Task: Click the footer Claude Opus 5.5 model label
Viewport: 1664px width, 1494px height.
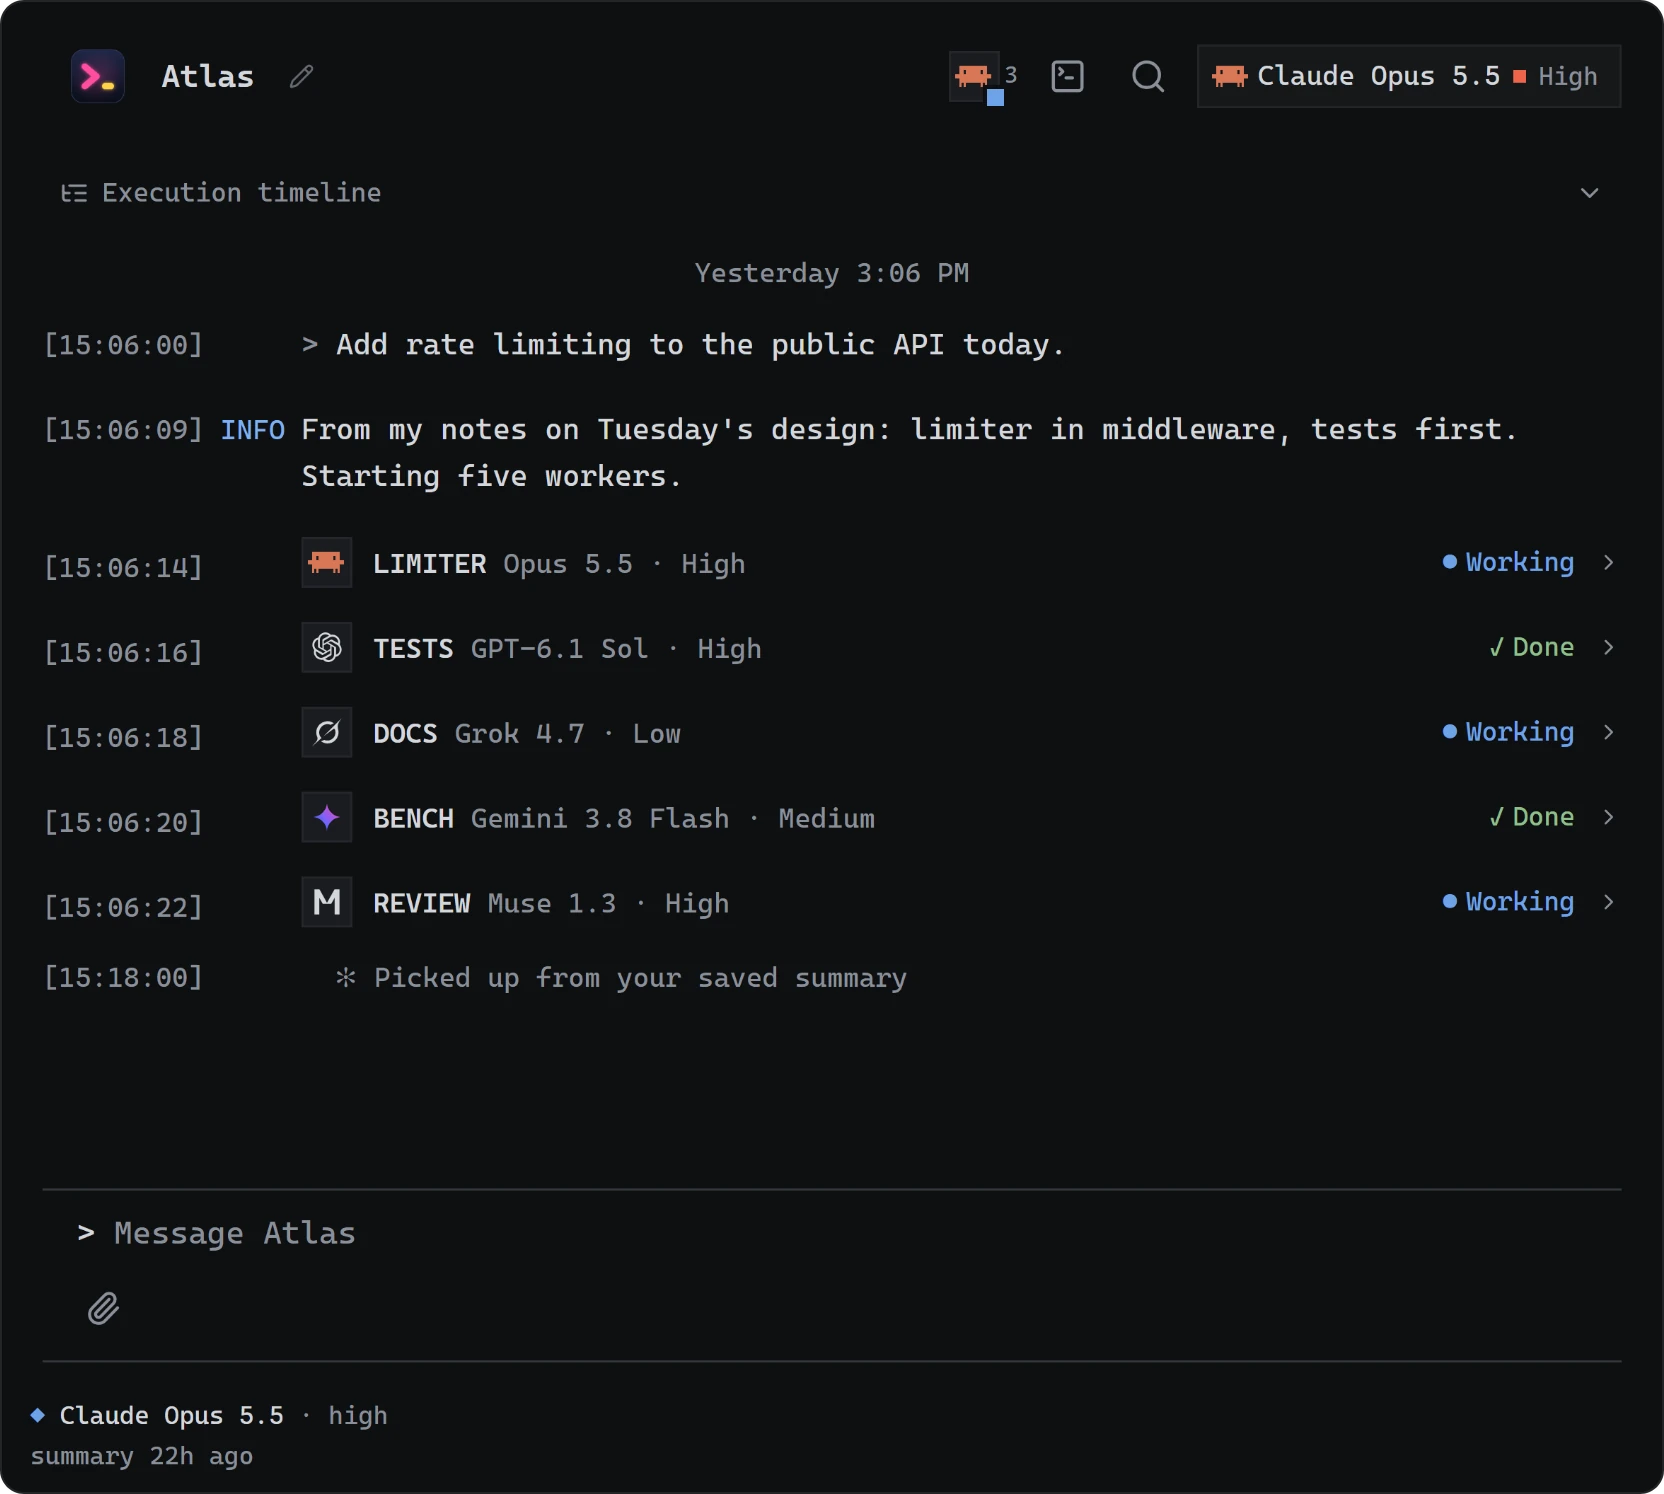Action: (x=171, y=1416)
